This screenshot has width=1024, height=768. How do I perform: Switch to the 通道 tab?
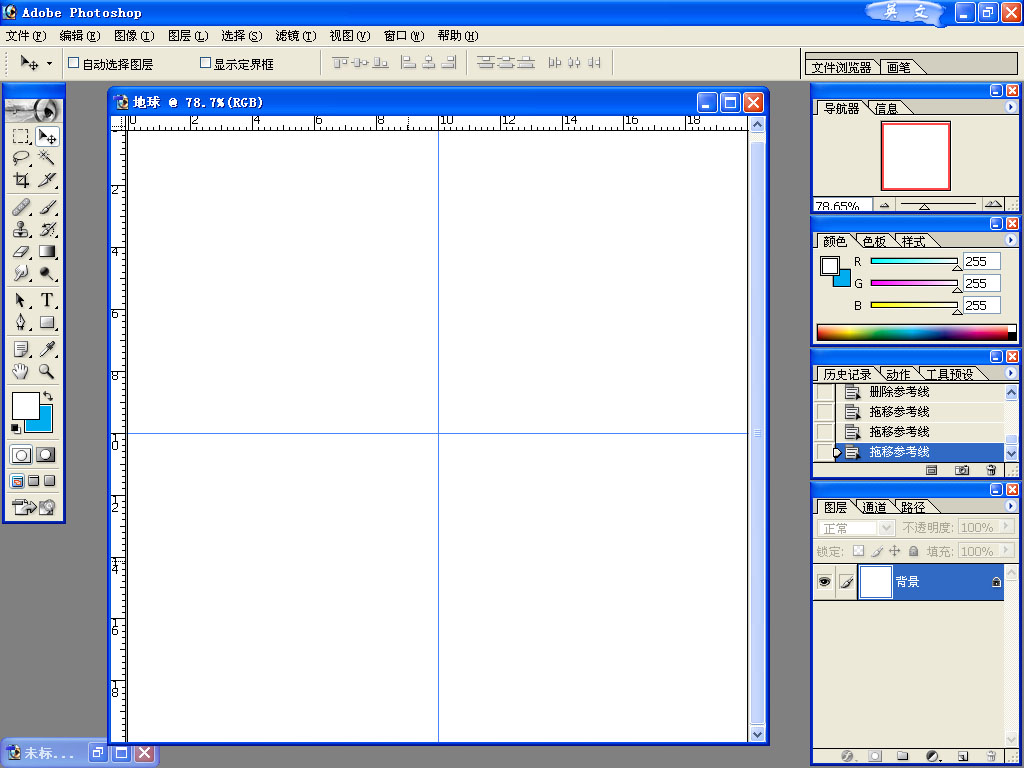click(x=874, y=507)
